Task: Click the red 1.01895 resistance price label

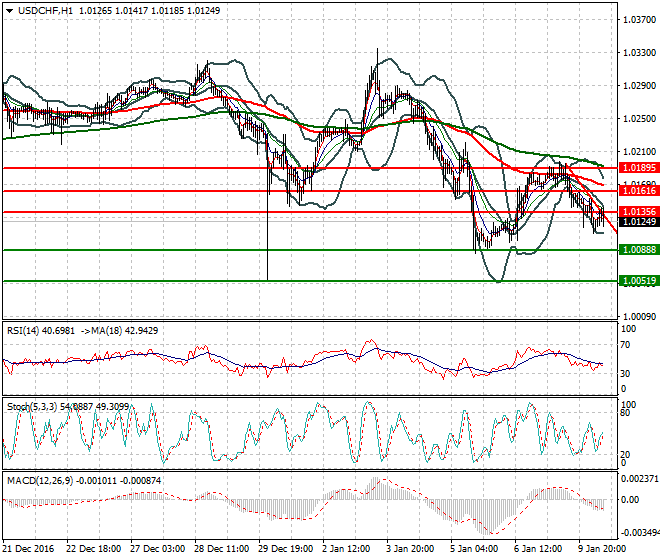Action: pos(639,168)
